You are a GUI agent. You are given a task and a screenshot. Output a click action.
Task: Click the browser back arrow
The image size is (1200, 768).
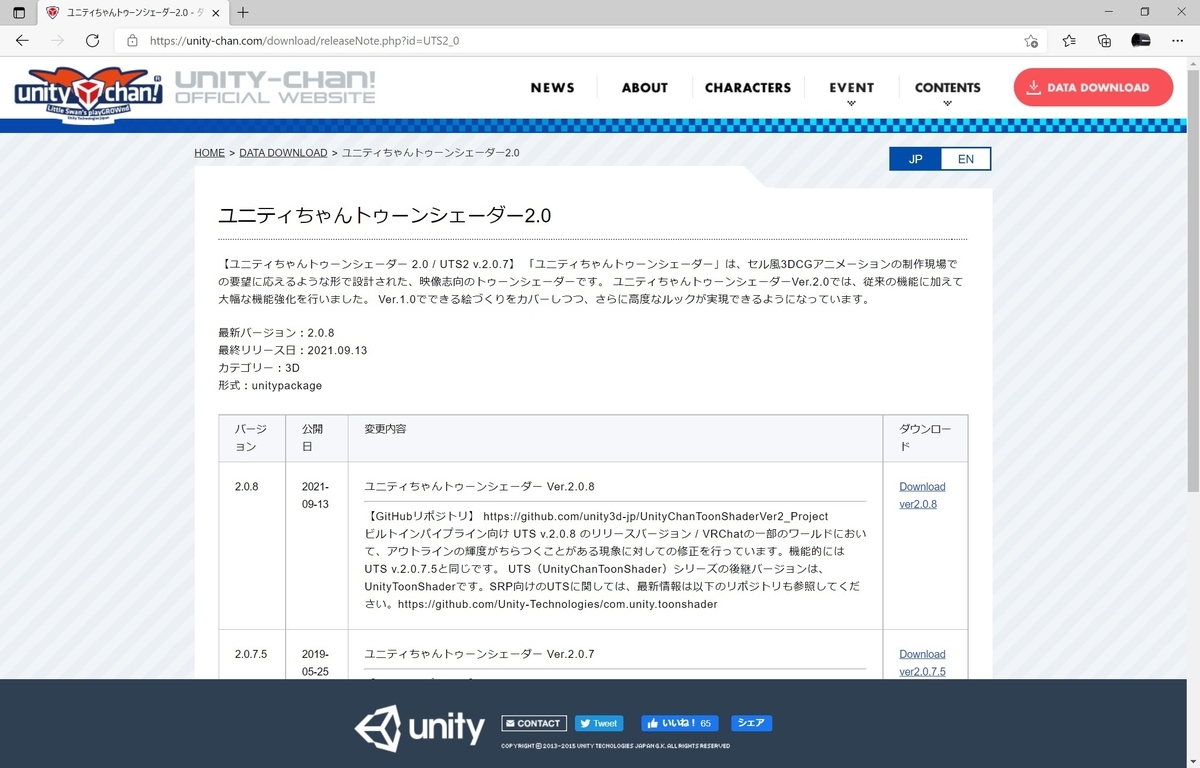22,41
